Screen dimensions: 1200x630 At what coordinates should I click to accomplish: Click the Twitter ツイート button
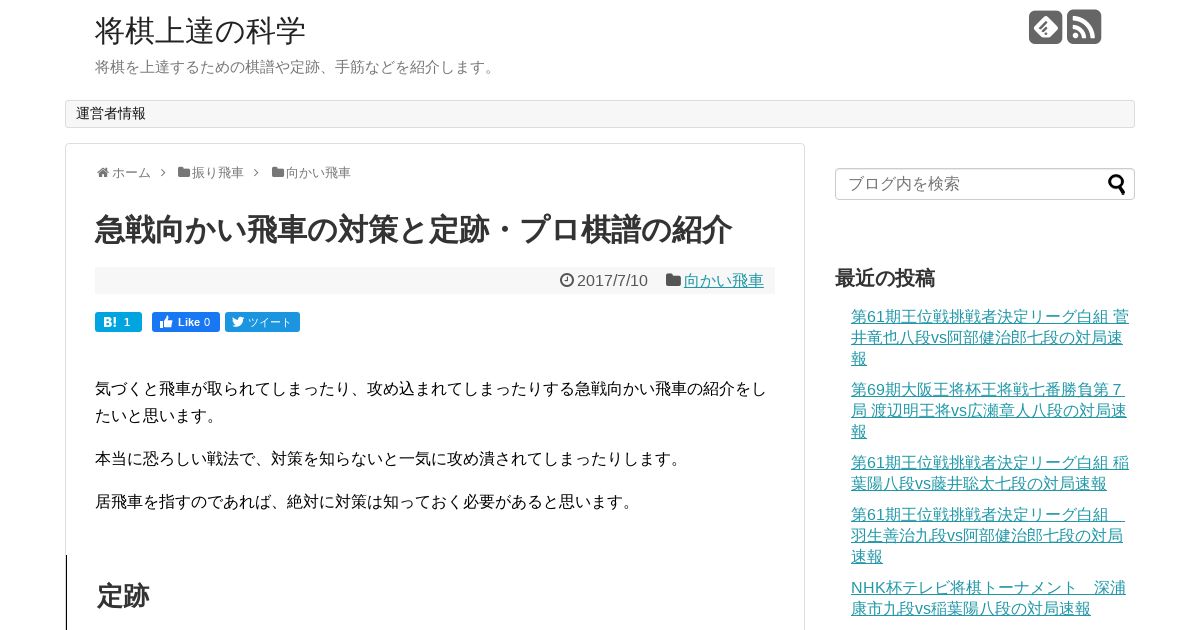coord(262,322)
